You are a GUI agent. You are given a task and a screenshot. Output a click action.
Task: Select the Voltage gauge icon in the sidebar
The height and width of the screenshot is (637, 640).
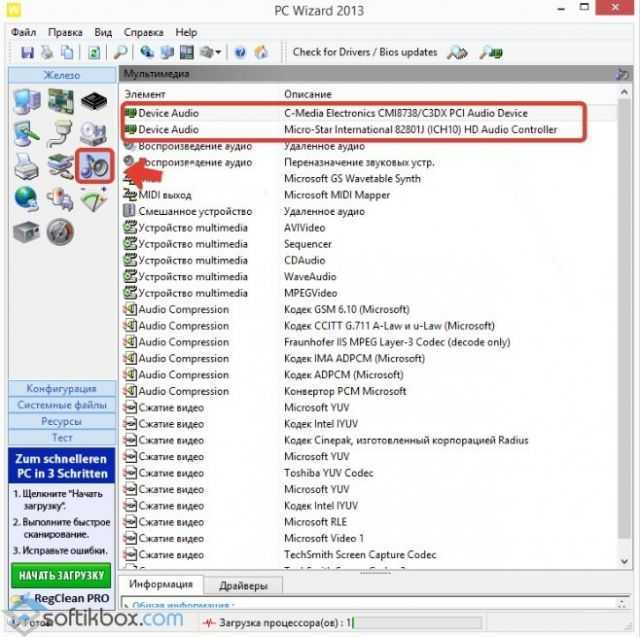[x=61, y=232]
